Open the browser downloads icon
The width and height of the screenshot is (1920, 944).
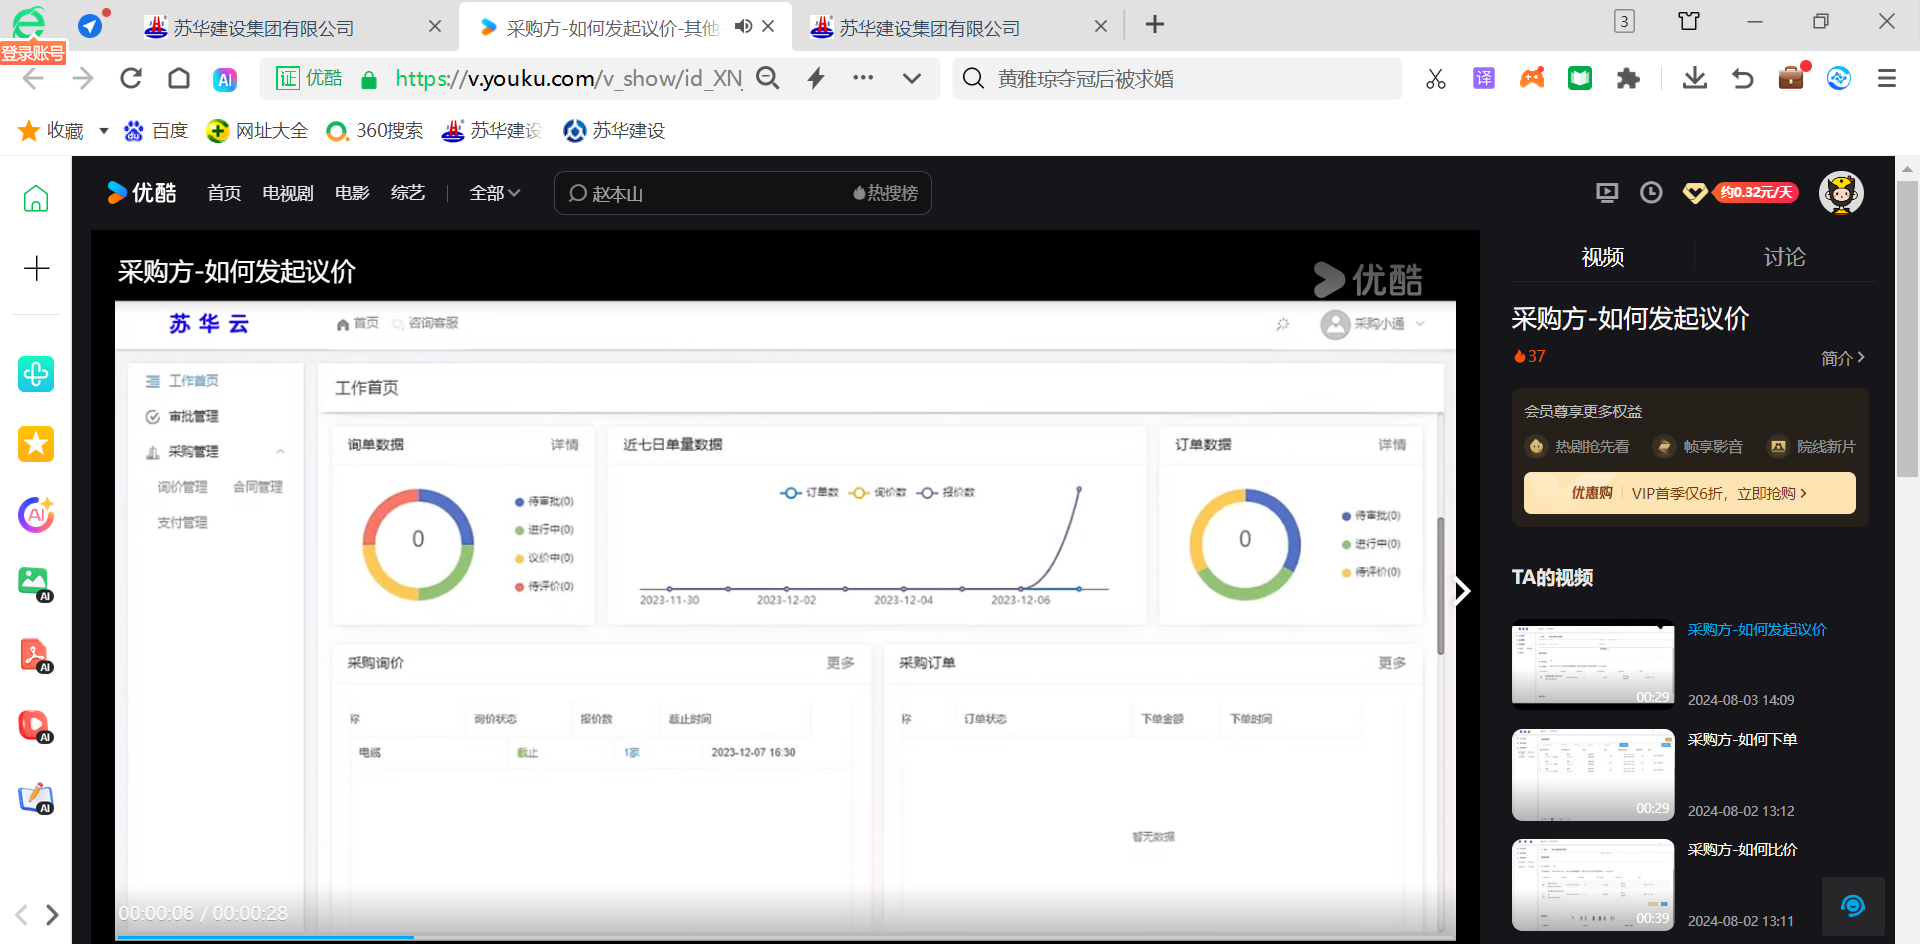(1694, 79)
